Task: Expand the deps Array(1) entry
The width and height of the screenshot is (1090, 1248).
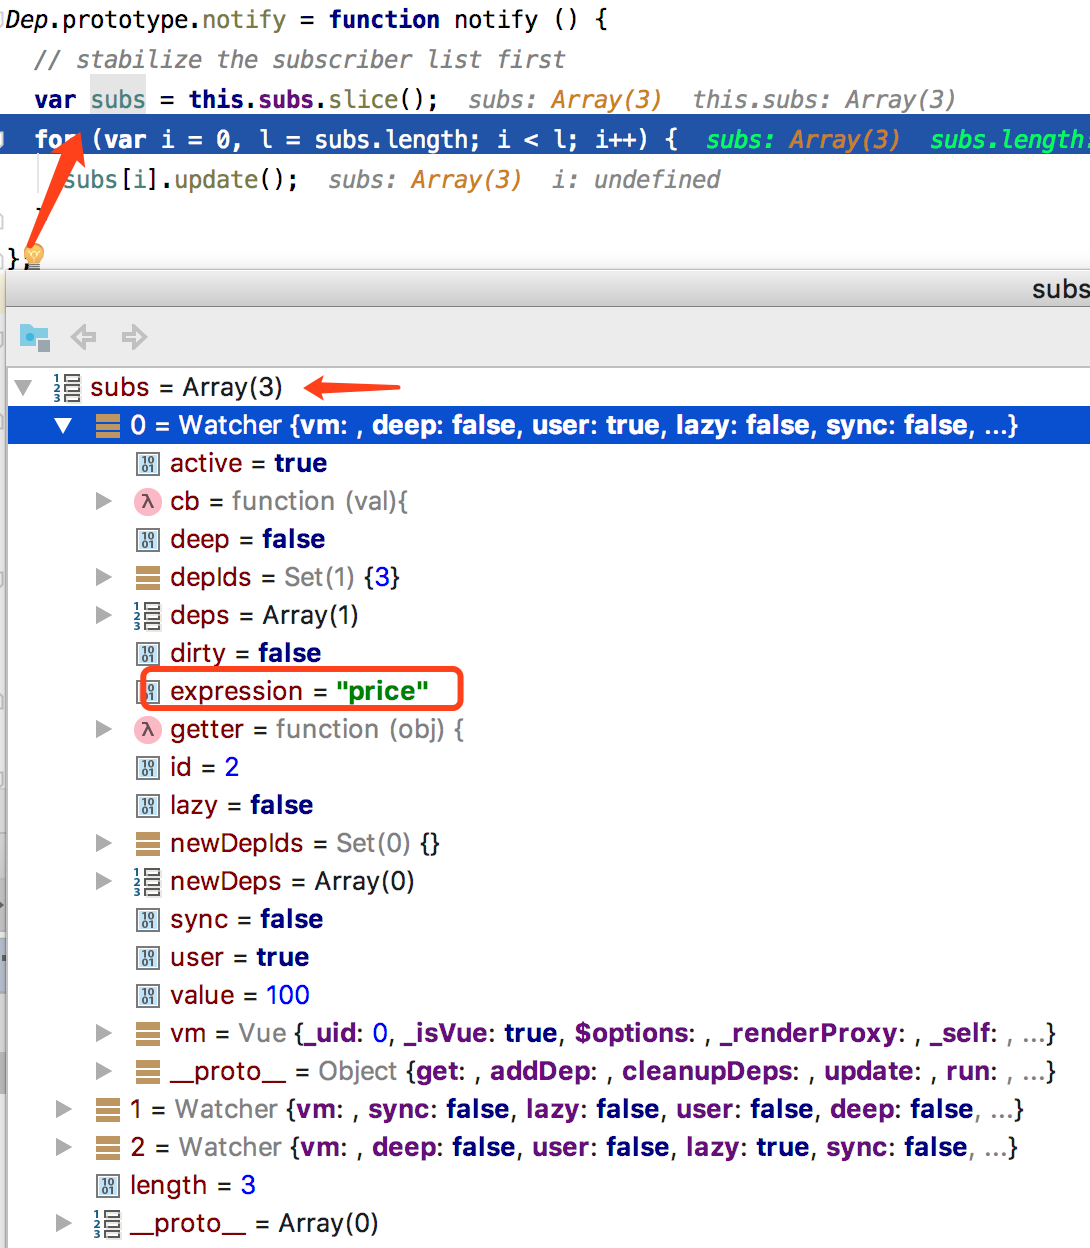Action: click(103, 616)
